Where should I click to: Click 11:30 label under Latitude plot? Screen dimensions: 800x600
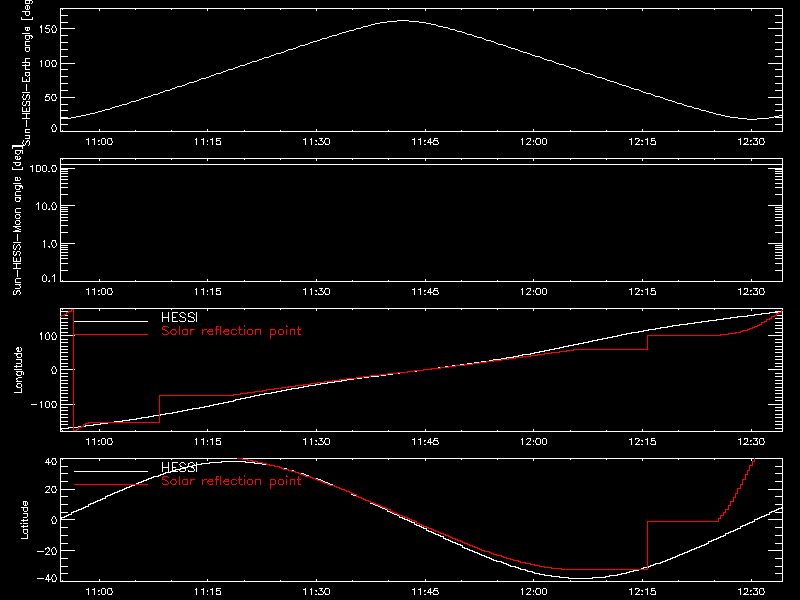[316, 592]
